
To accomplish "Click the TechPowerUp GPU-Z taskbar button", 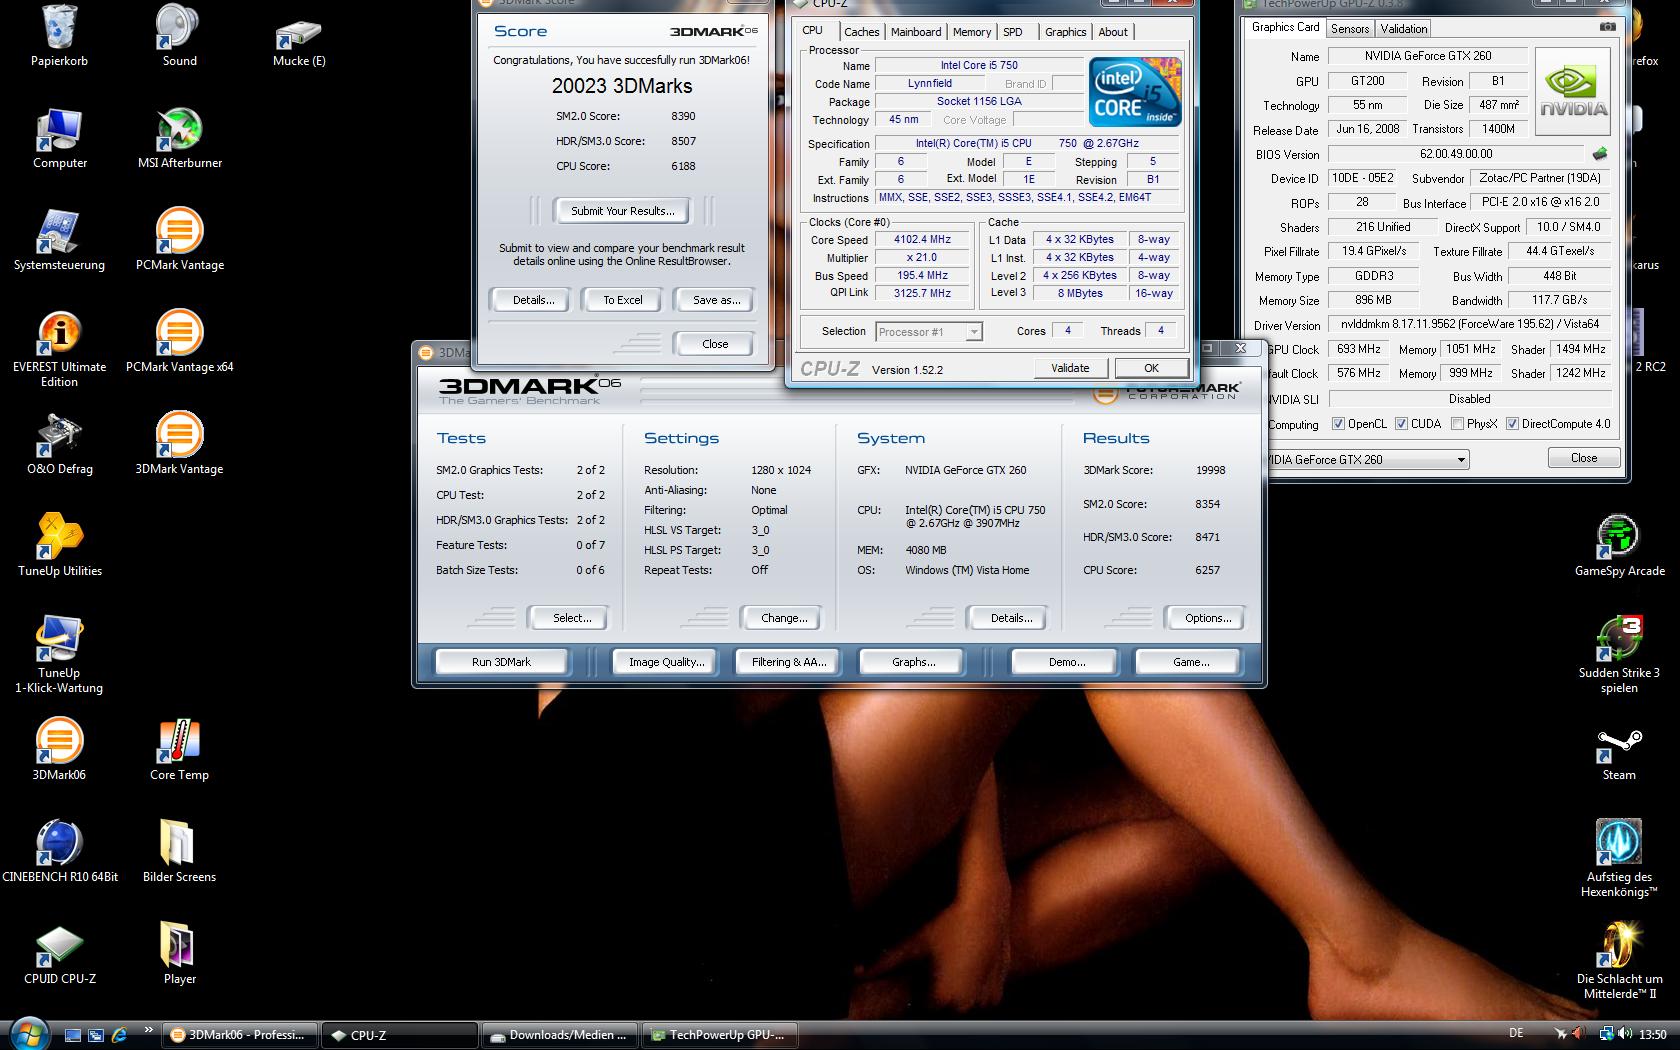I will coord(718,1035).
